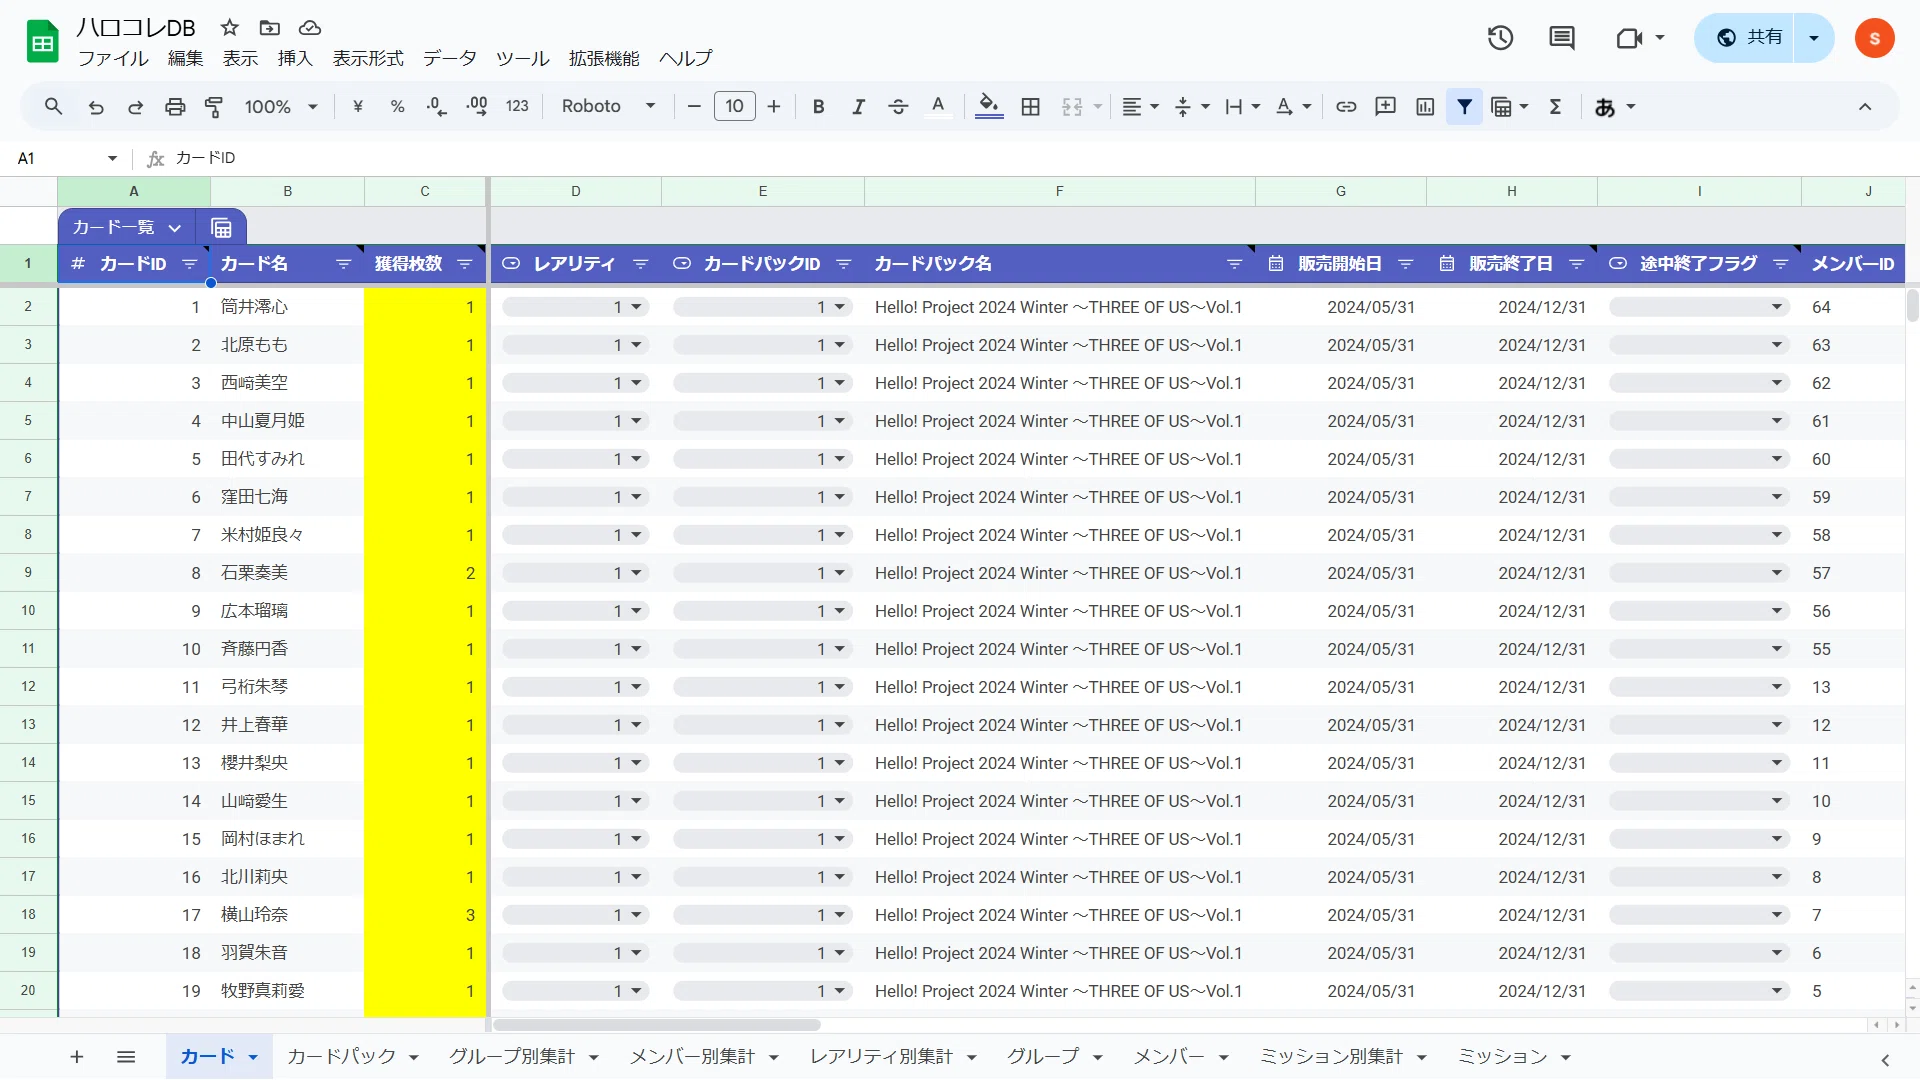The height and width of the screenshot is (1080, 1920).
Task: Toggle the カードパックID column filter
Action: [844, 264]
